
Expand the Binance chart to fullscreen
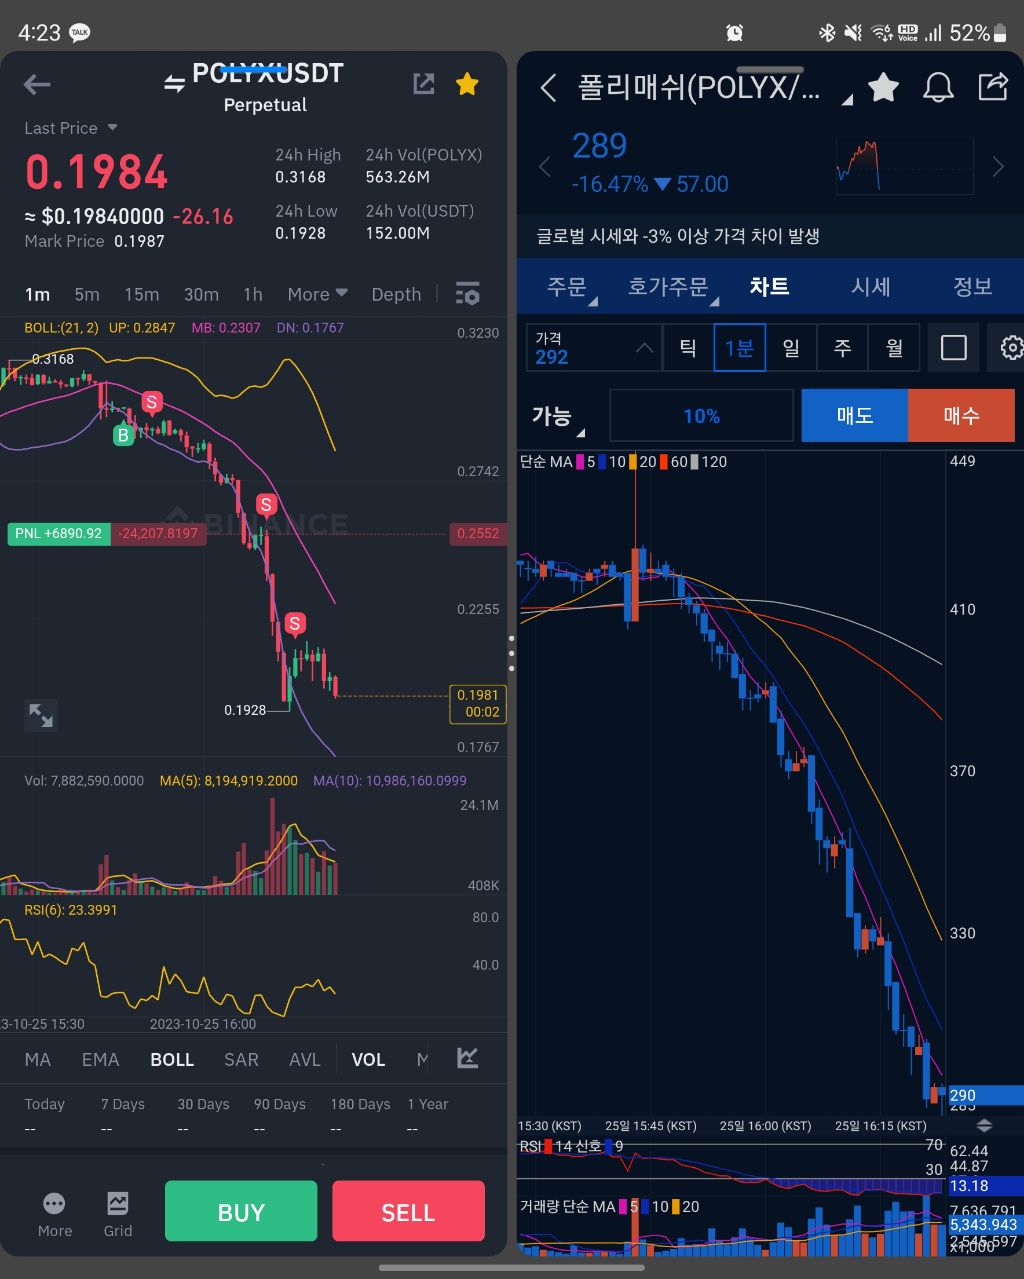[x=41, y=715]
